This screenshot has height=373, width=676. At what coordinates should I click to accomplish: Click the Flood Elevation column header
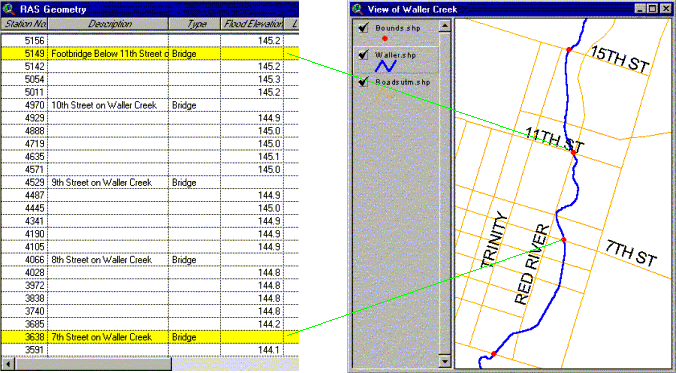tap(253, 24)
